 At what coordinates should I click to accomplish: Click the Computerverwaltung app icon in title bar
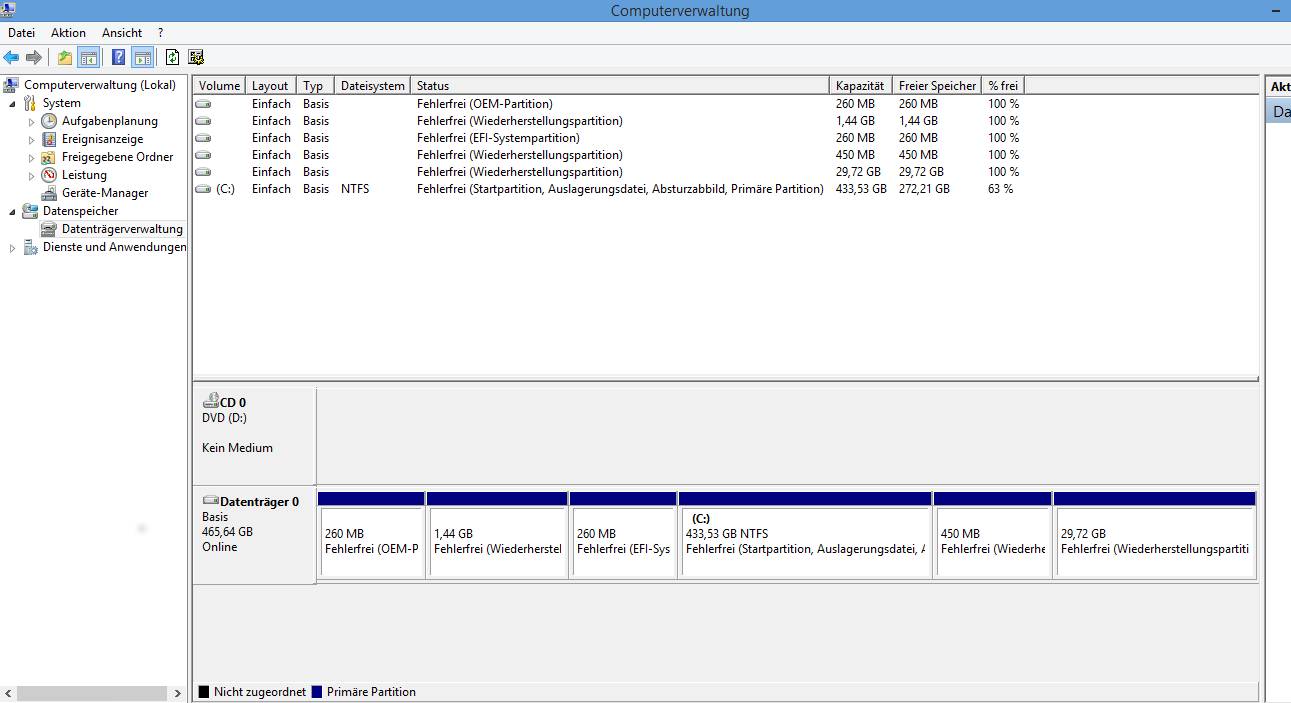click(x=9, y=10)
